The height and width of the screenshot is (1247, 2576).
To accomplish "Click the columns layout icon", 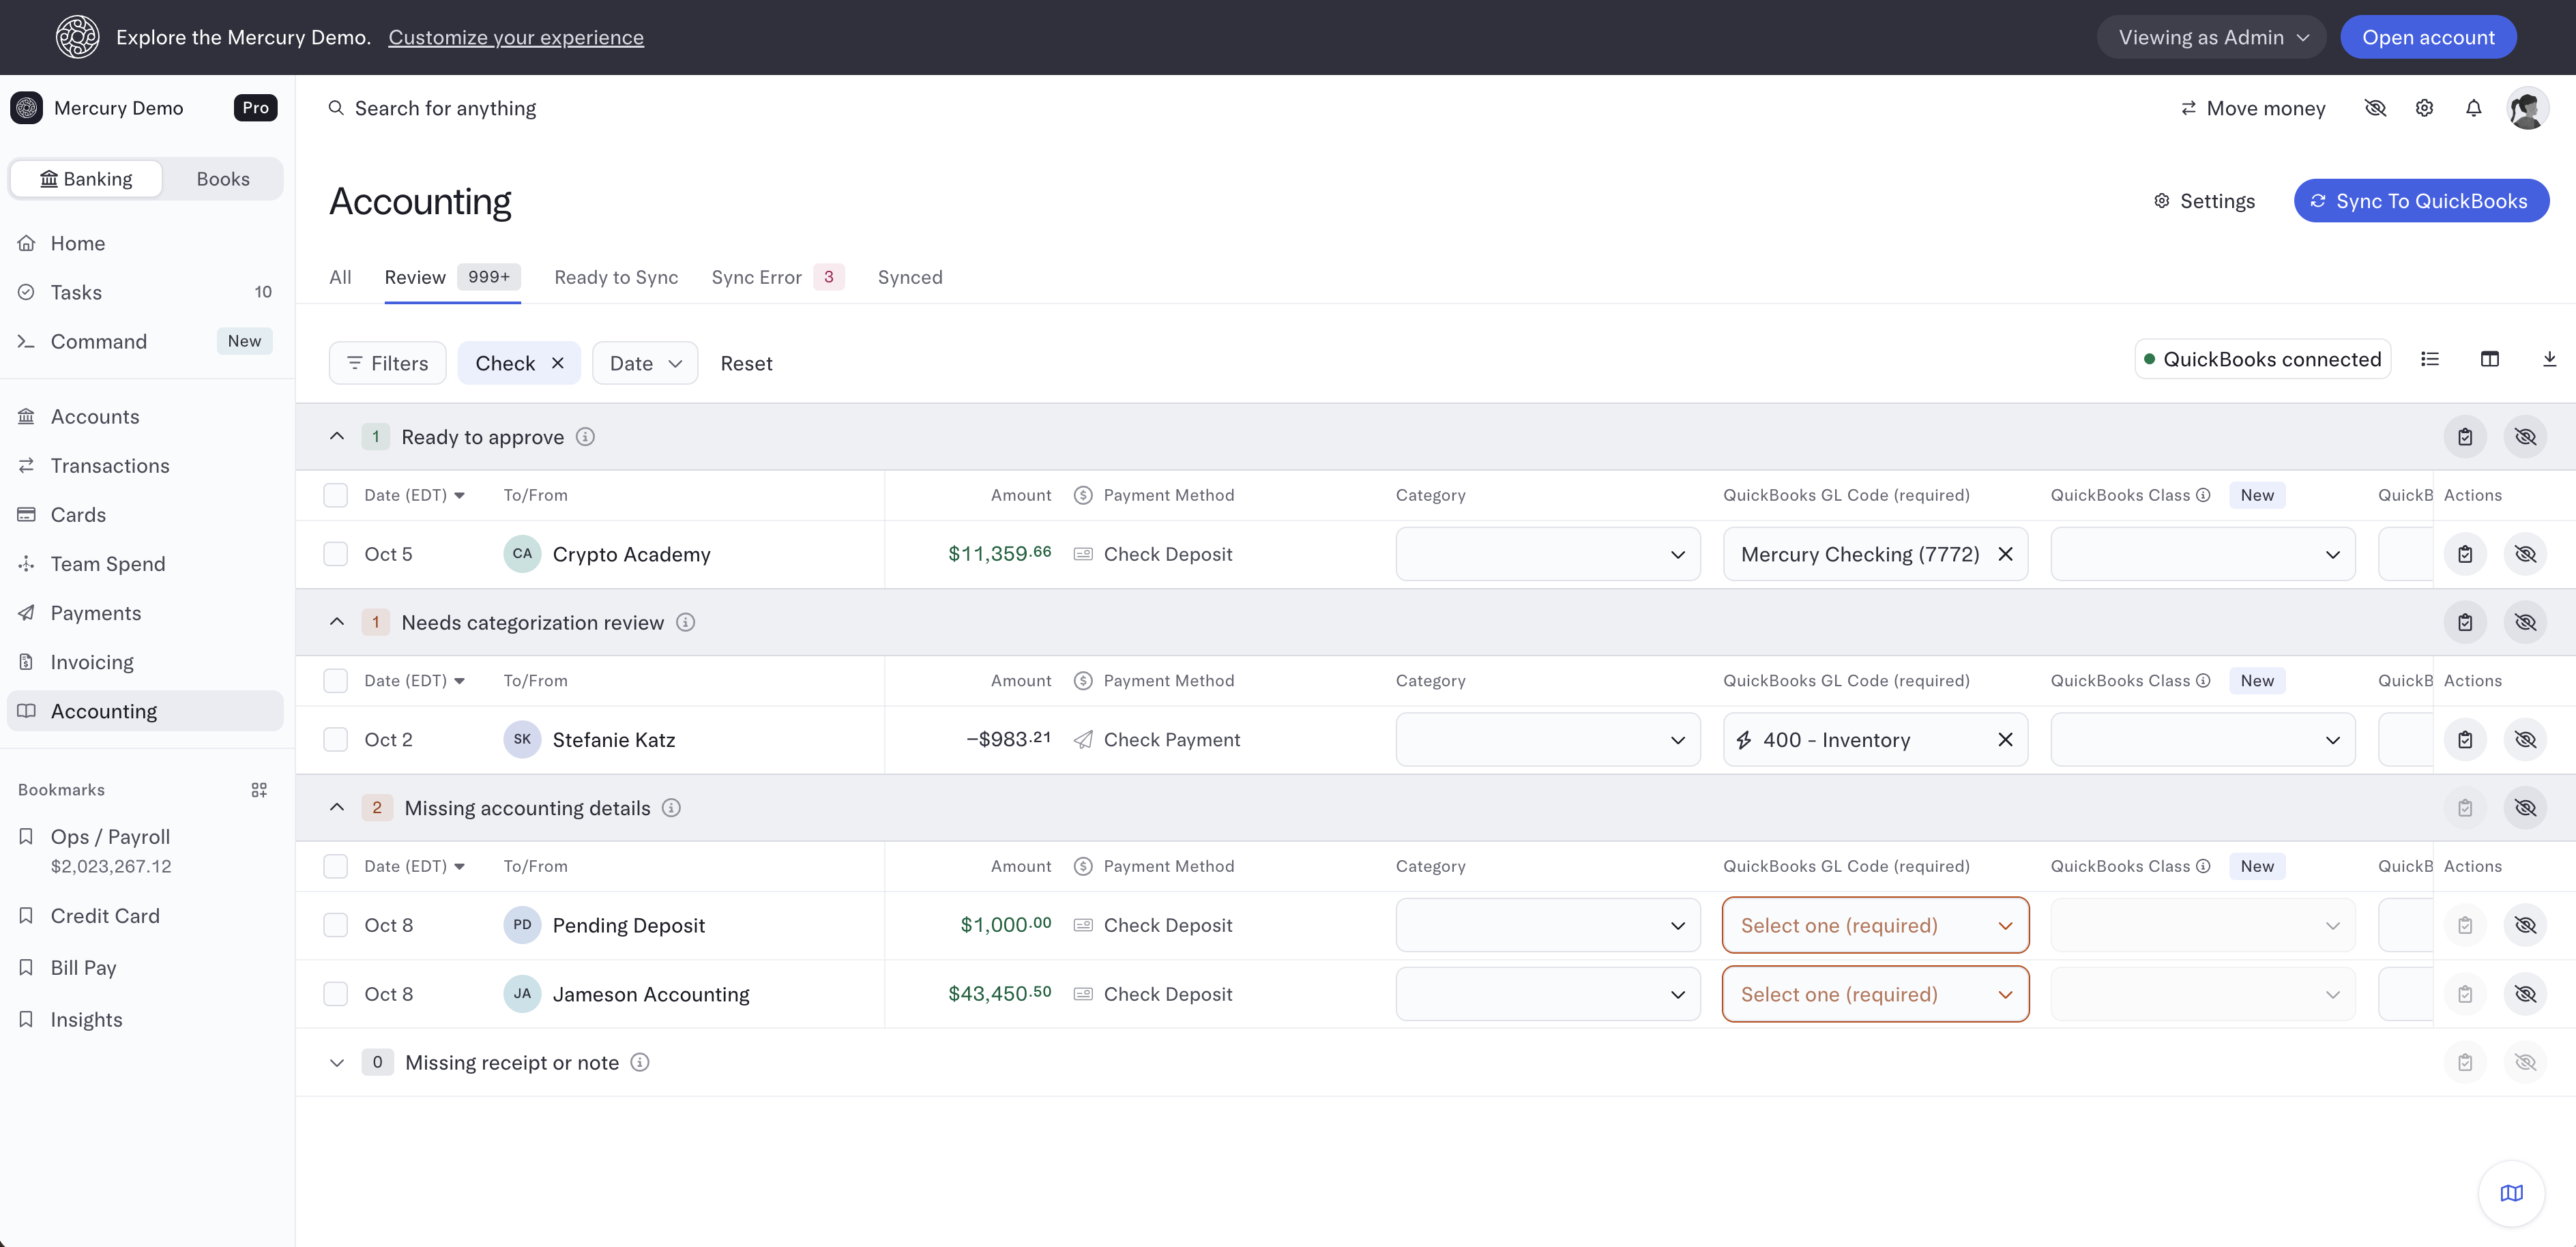I will click(2490, 360).
